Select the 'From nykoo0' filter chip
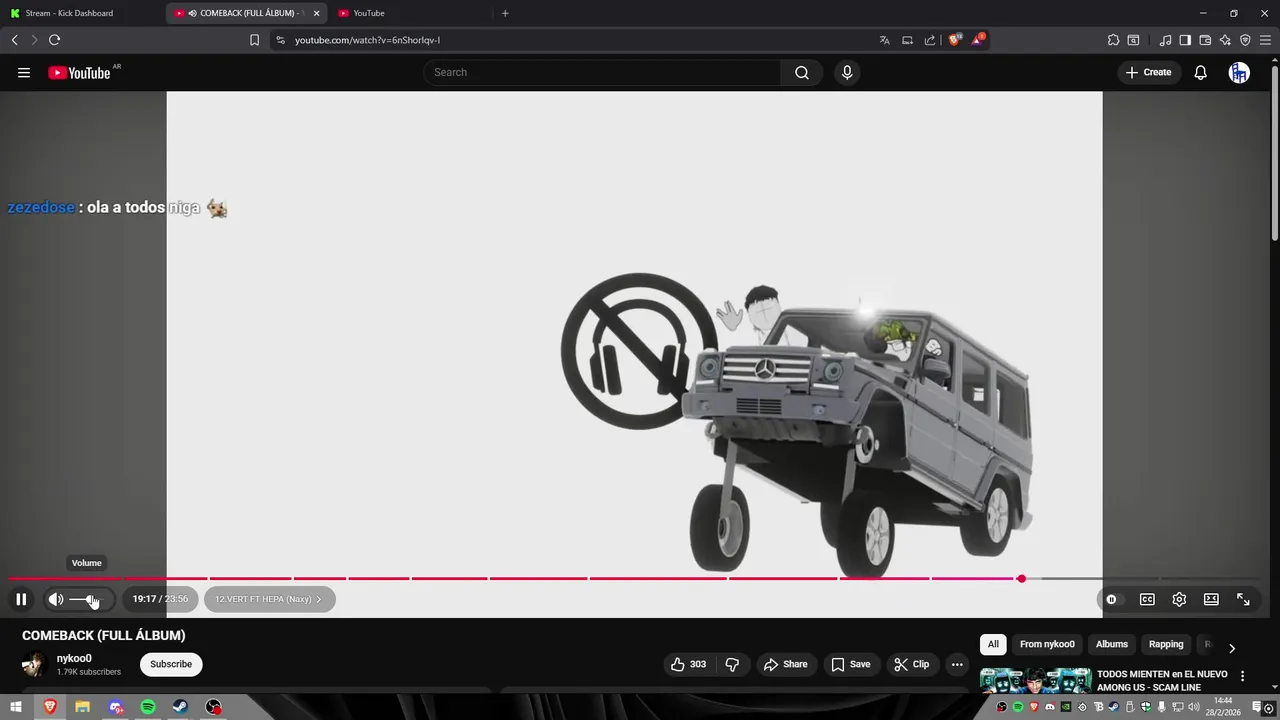This screenshot has height=720, width=1280. pyautogui.click(x=1047, y=644)
